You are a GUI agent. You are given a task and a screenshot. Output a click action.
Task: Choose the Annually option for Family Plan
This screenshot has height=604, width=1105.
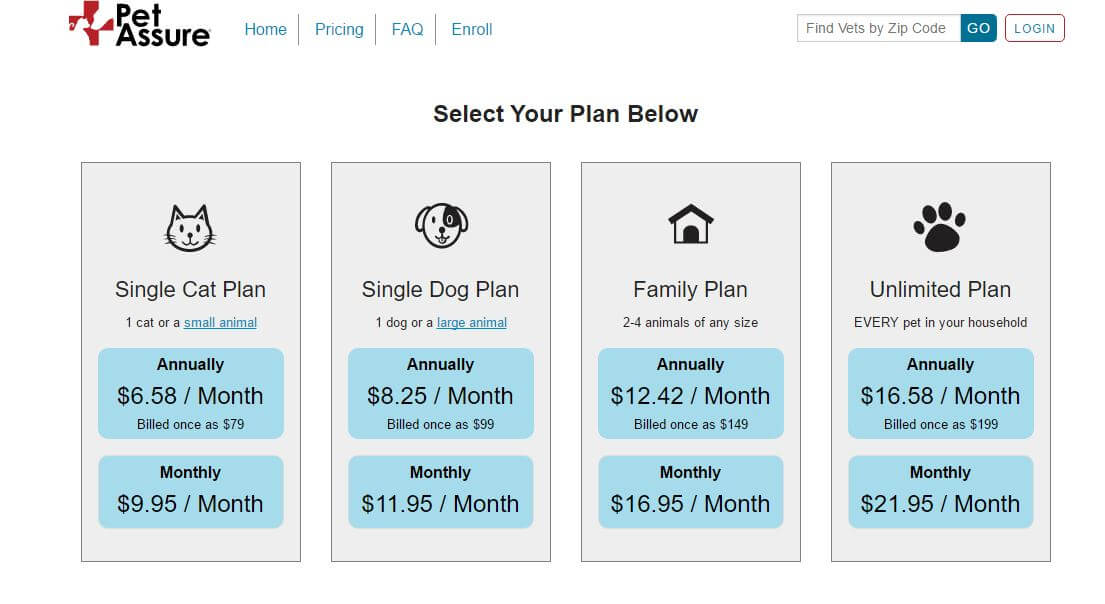690,393
